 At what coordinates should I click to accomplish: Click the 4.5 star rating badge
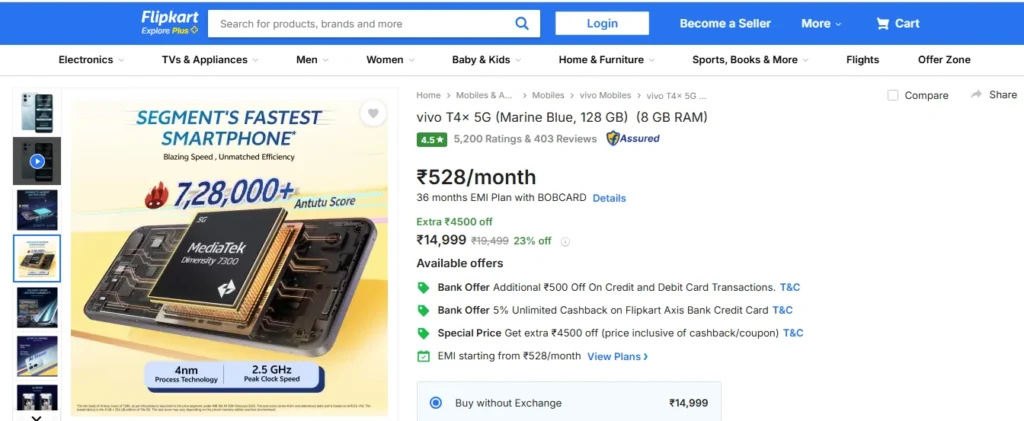point(432,139)
